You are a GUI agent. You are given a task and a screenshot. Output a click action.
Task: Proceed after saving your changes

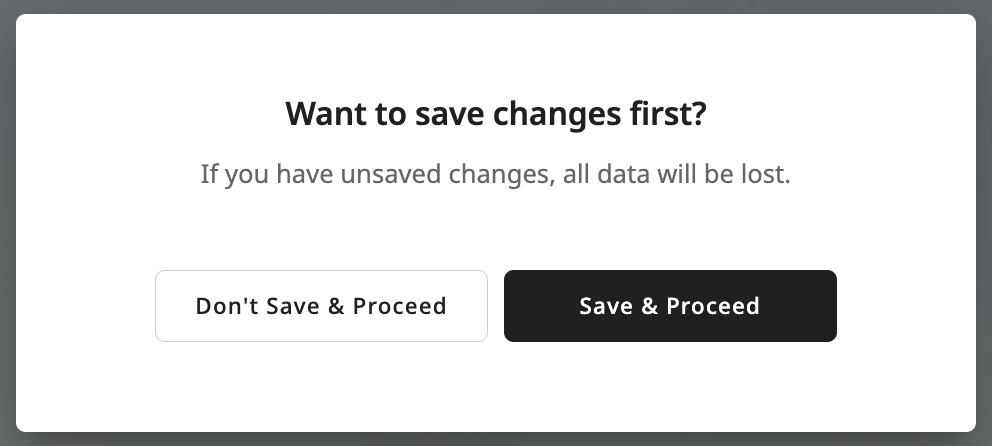tap(669, 306)
